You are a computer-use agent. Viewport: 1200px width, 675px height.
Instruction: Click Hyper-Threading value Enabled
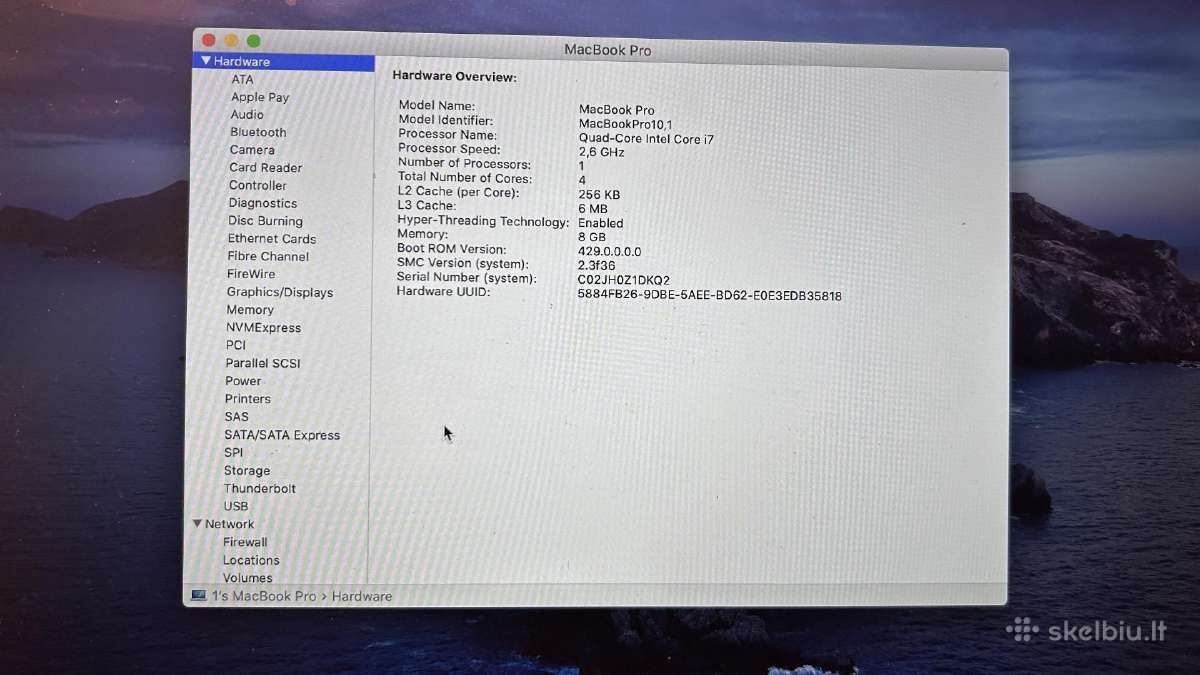tap(601, 223)
